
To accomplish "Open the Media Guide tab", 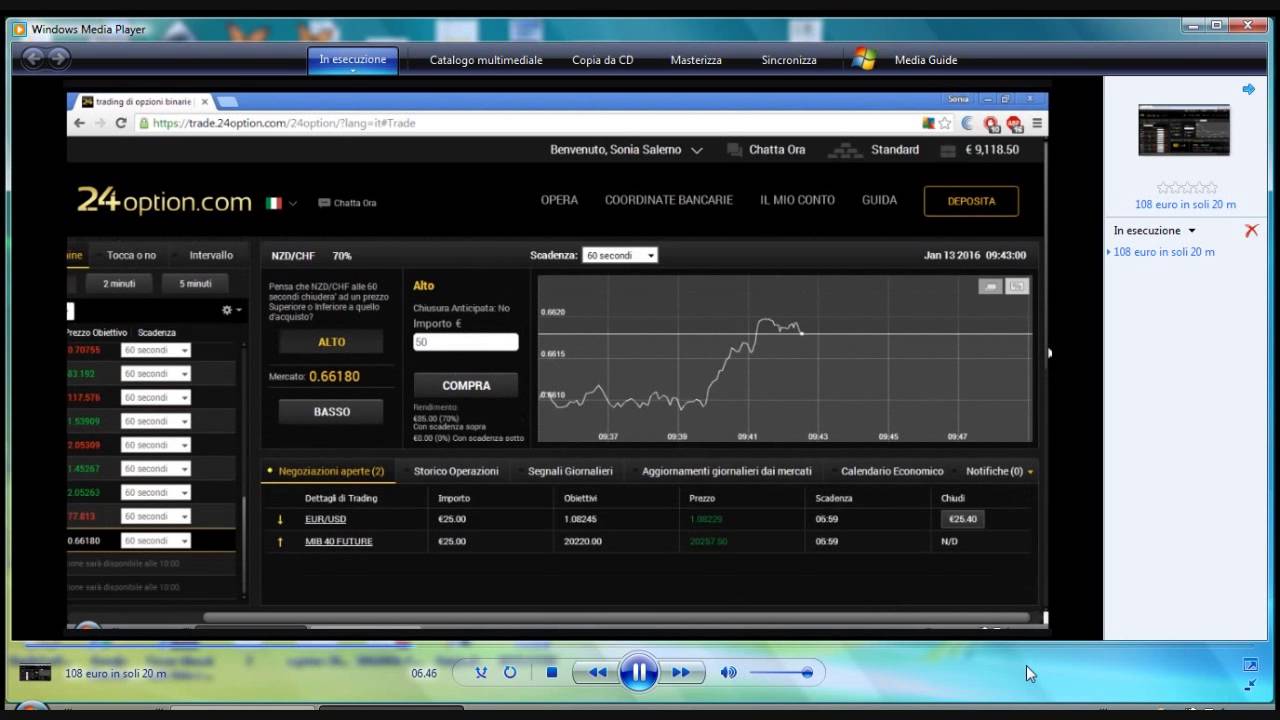I will point(926,60).
